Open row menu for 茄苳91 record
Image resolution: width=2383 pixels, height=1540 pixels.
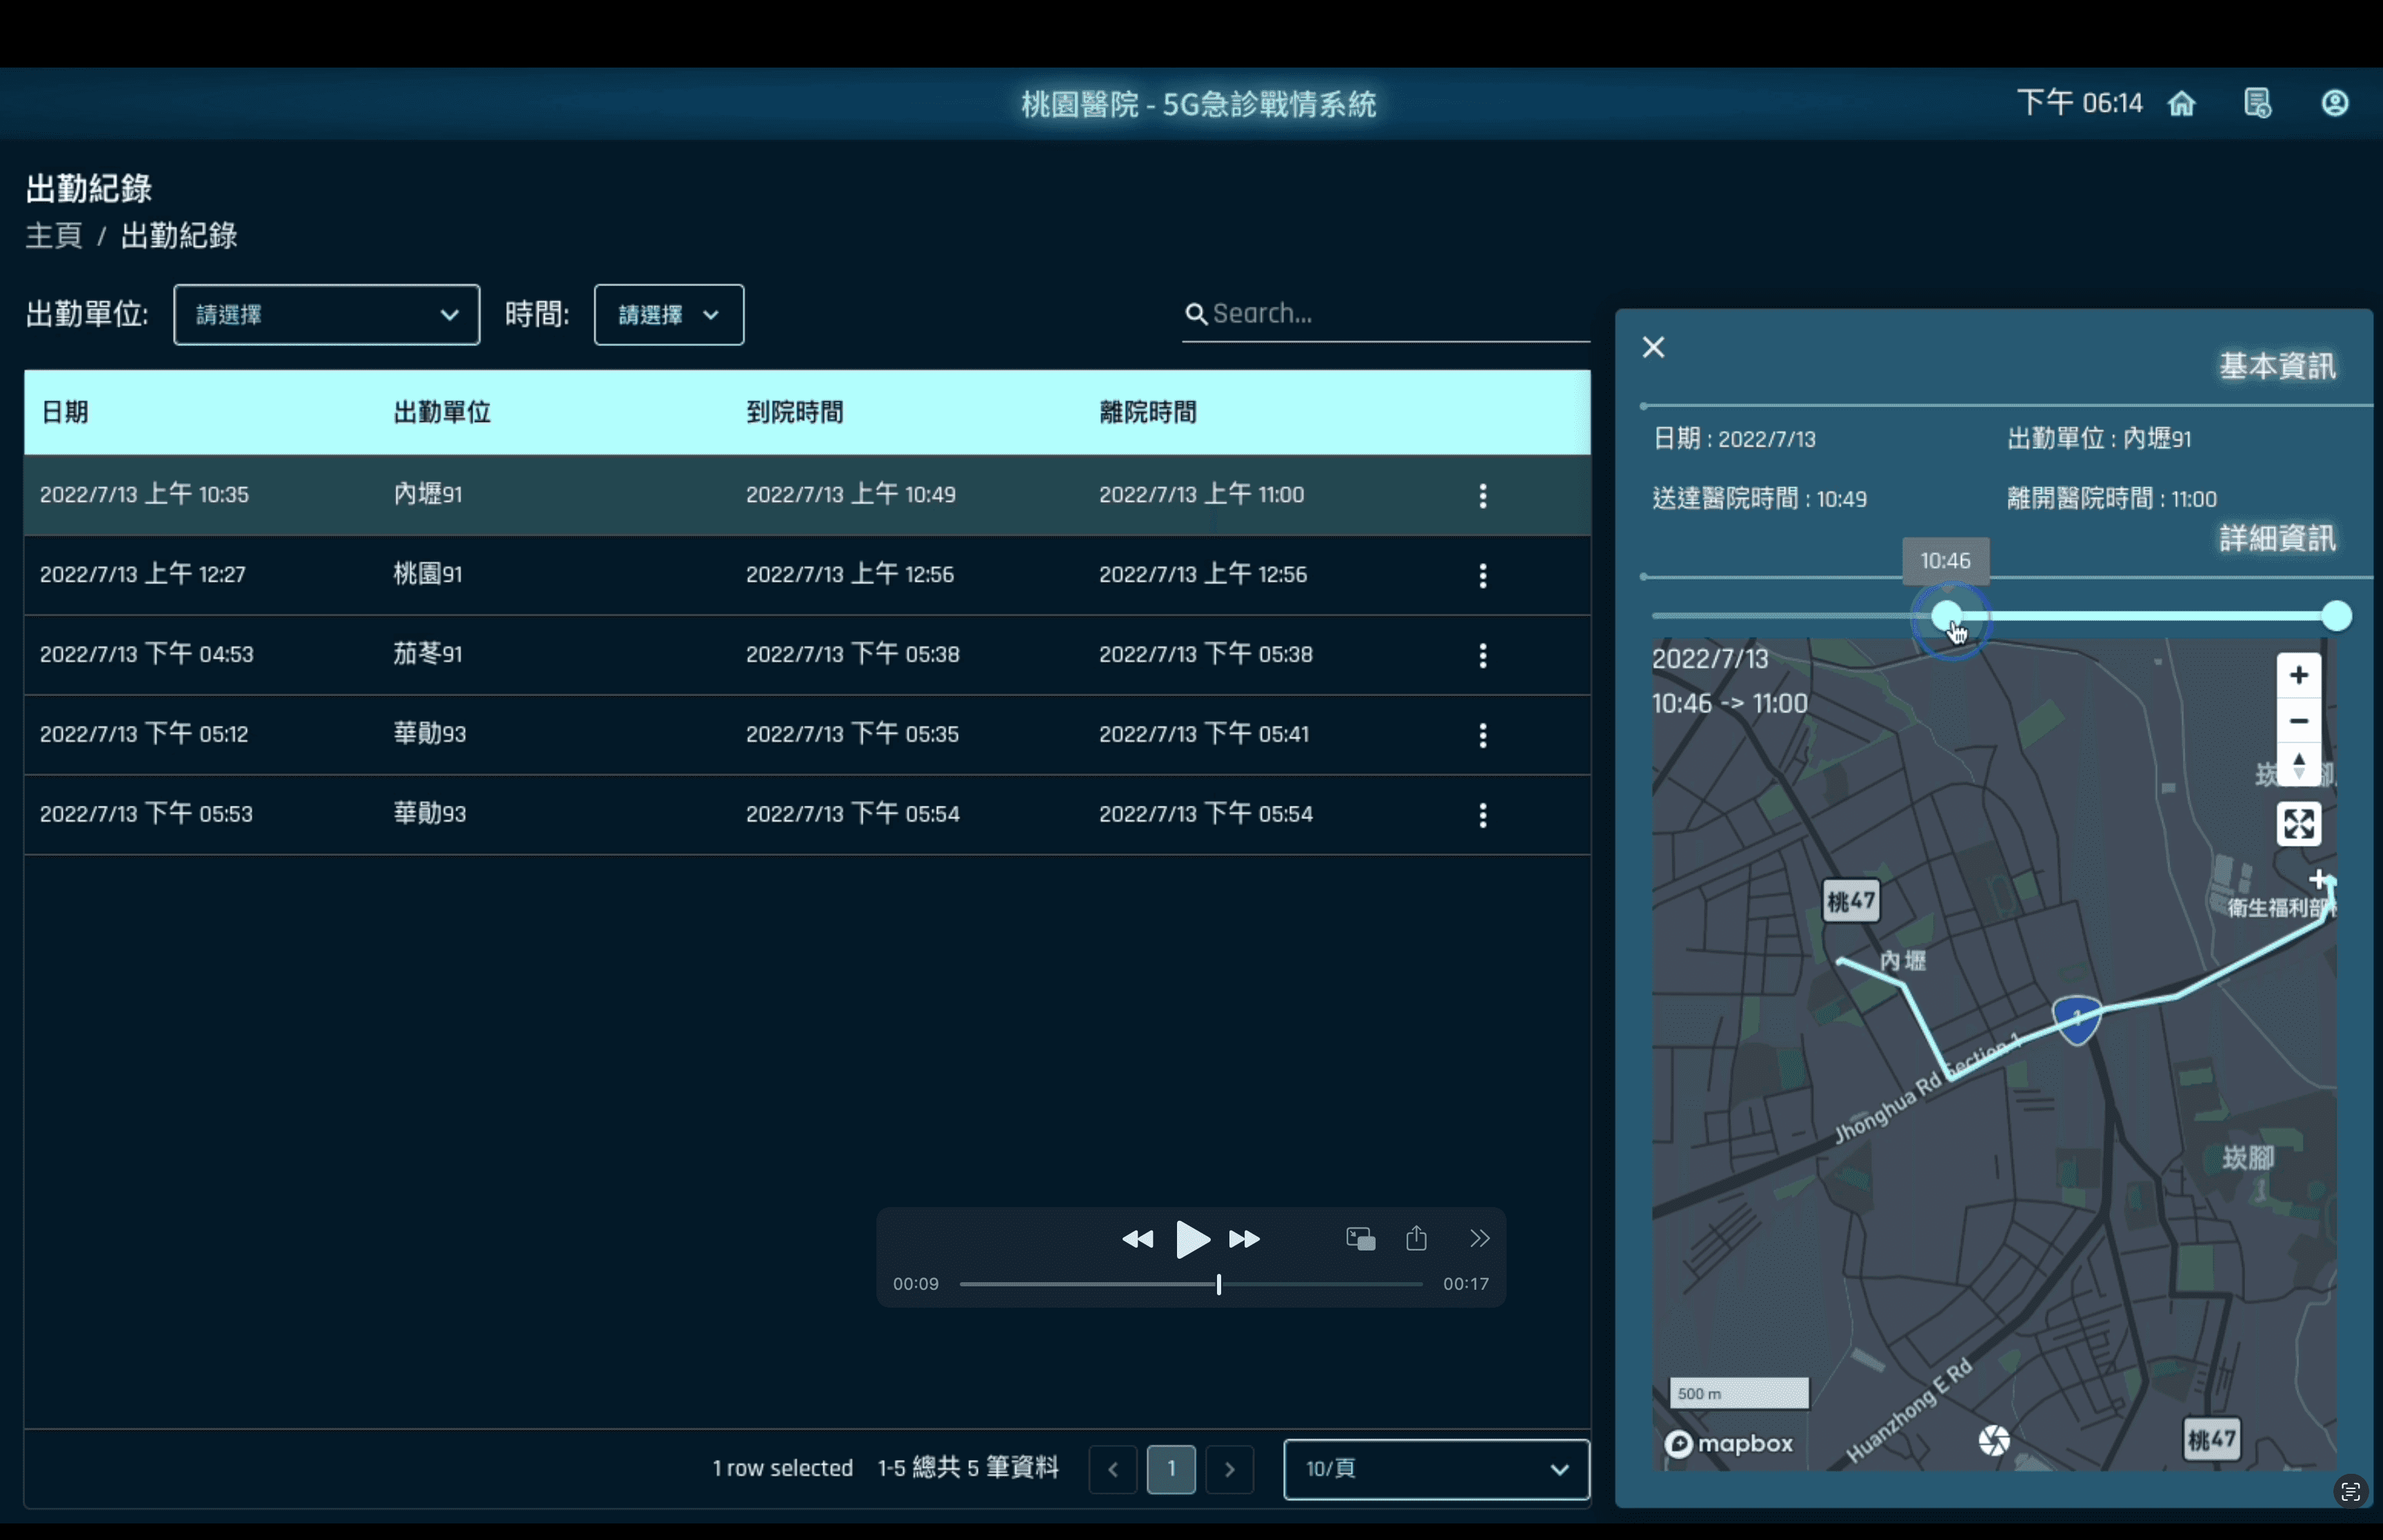coord(1483,655)
